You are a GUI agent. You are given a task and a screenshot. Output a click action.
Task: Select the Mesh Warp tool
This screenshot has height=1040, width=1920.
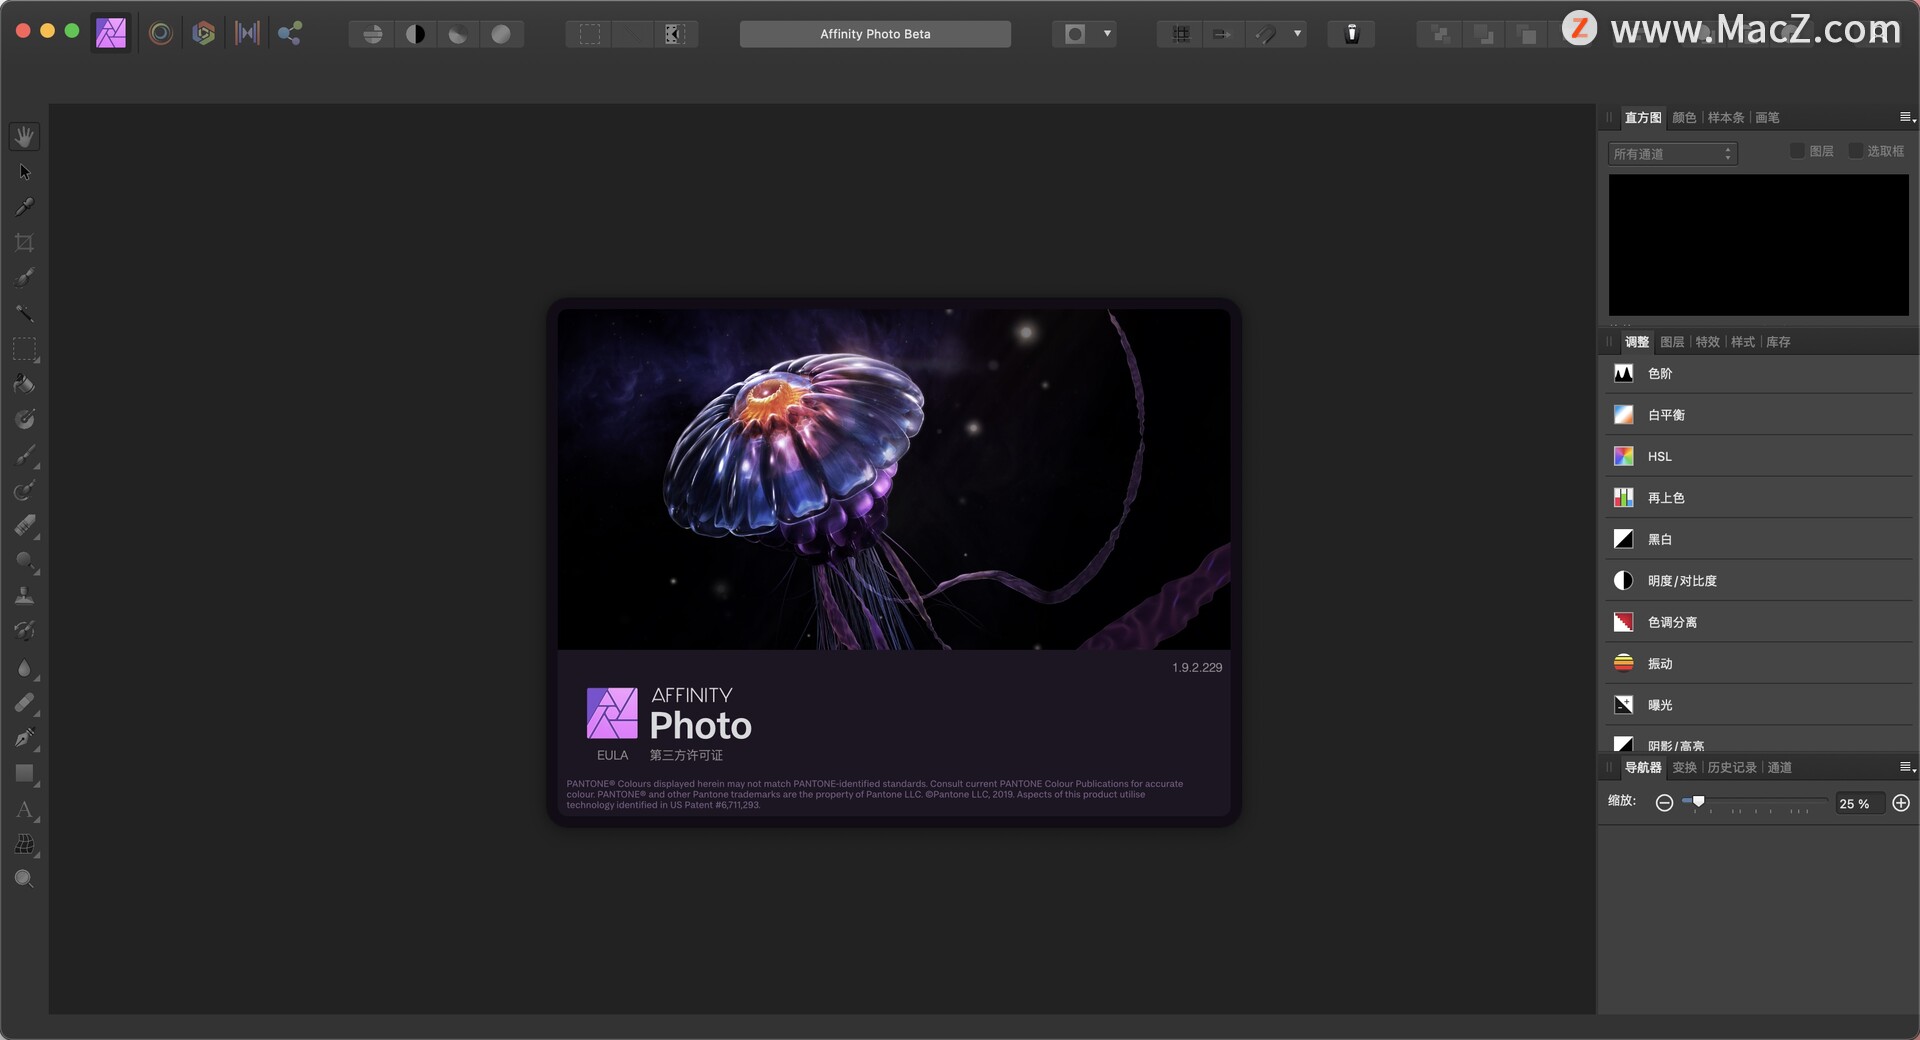point(25,845)
